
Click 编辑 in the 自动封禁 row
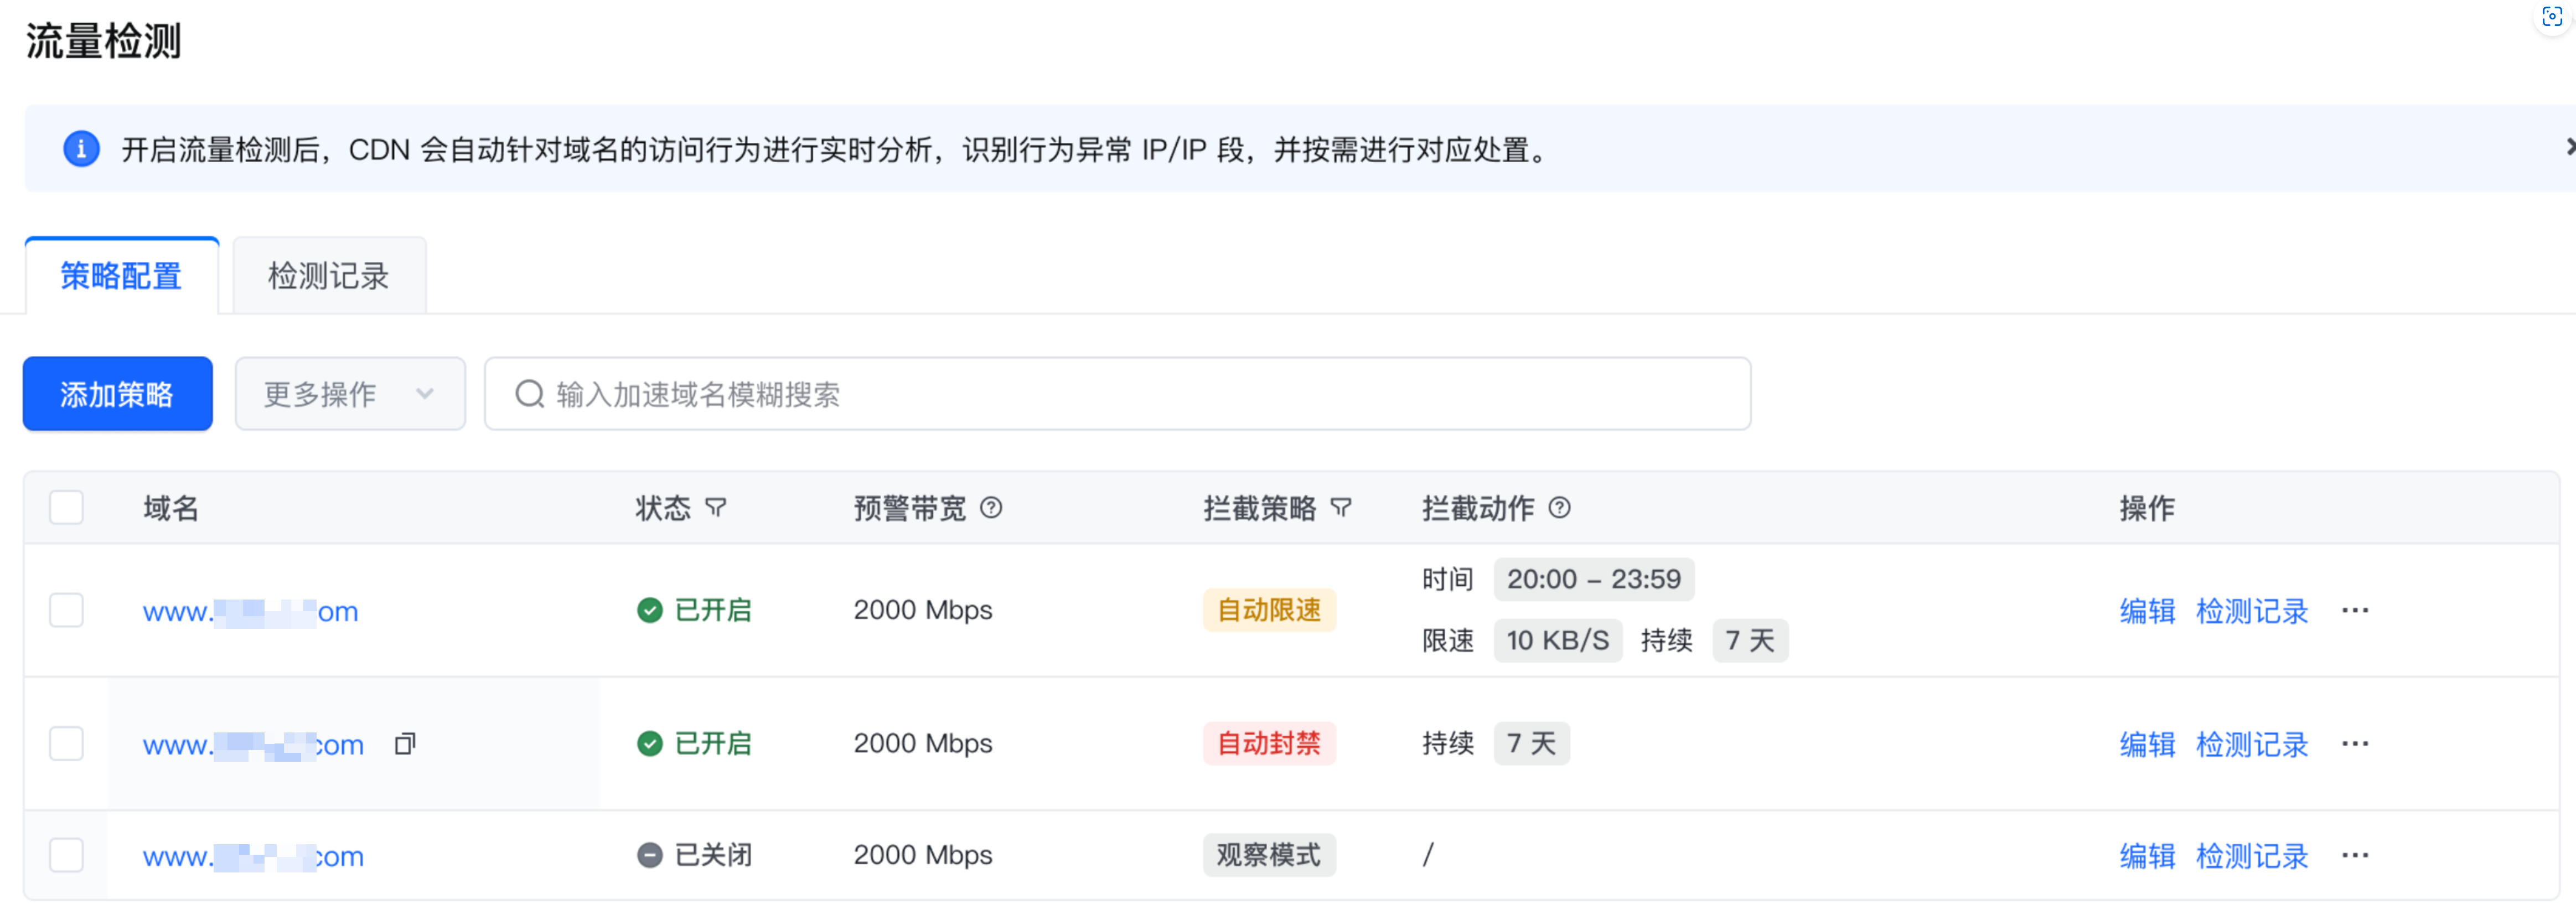point(2147,744)
